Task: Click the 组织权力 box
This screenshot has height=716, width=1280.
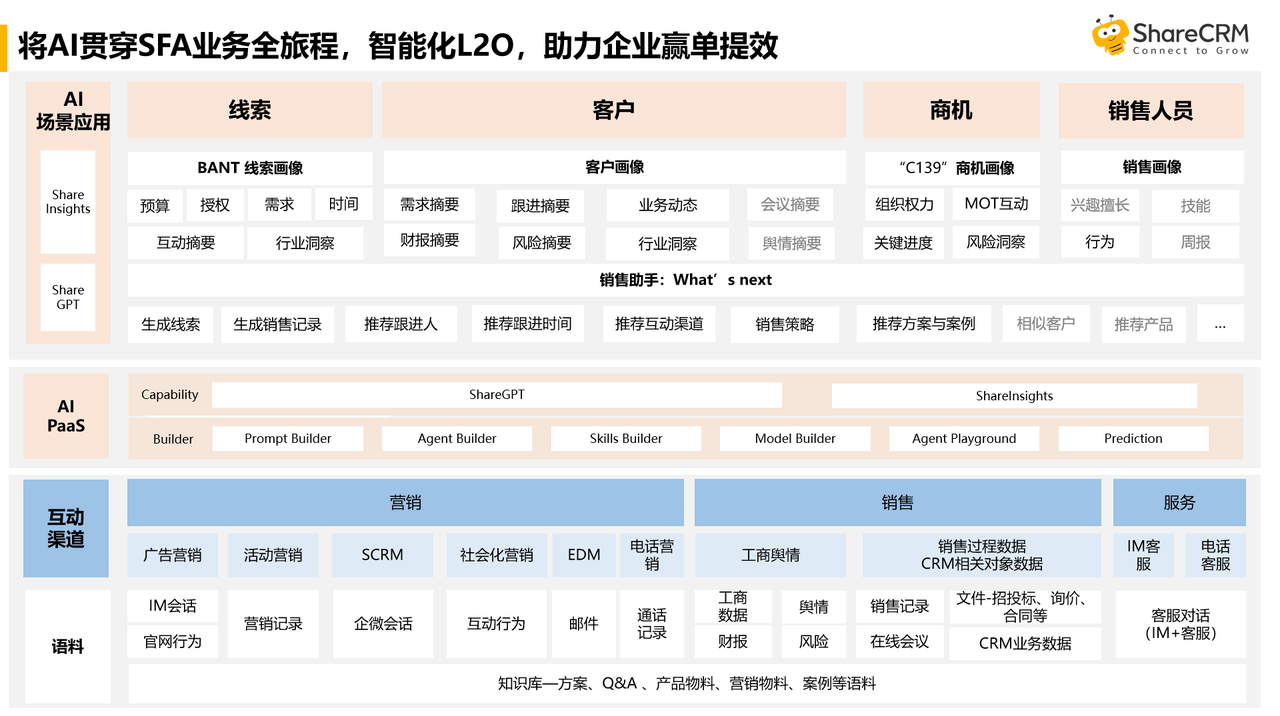Action: [x=904, y=204]
